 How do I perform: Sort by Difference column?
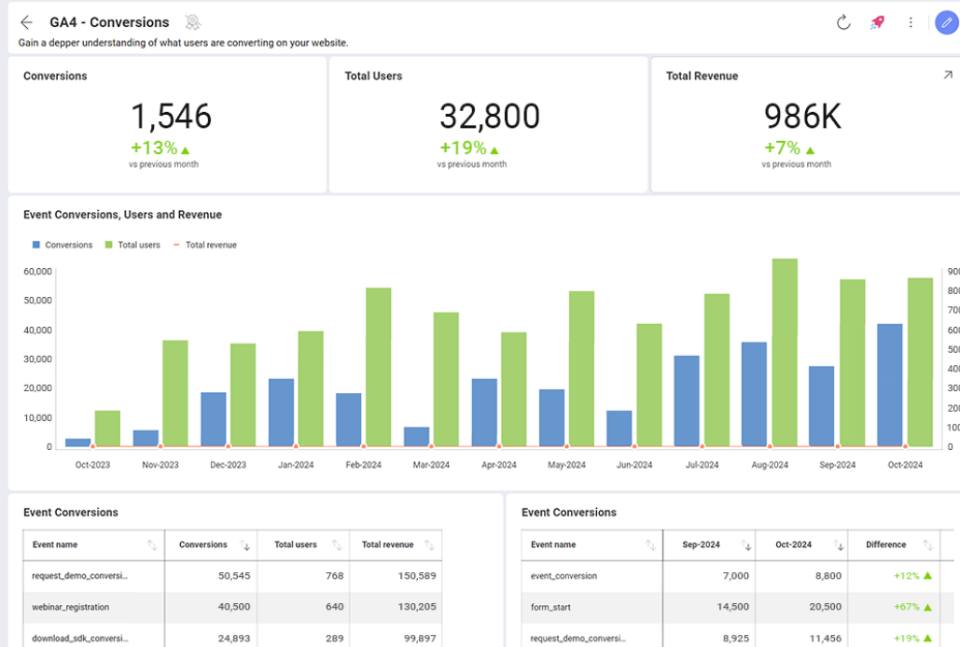tap(928, 545)
